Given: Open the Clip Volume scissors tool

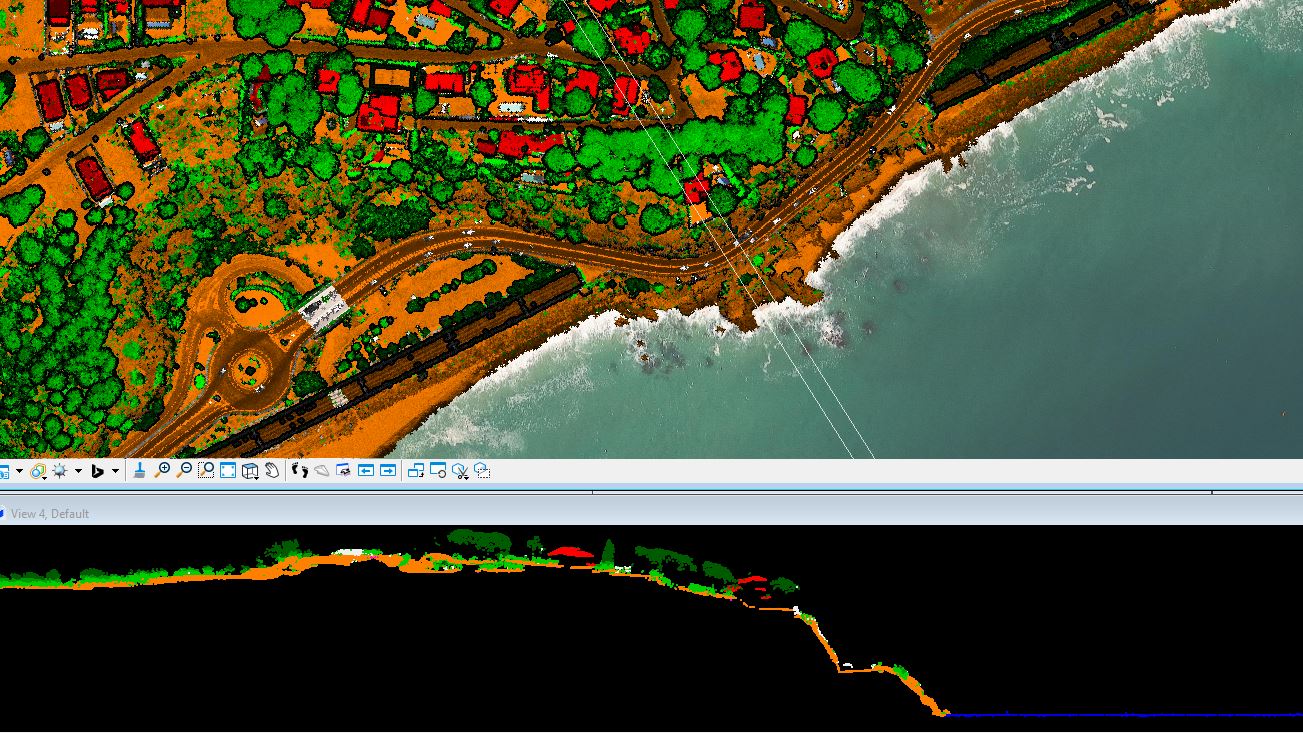Looking at the screenshot, I should tap(460, 471).
